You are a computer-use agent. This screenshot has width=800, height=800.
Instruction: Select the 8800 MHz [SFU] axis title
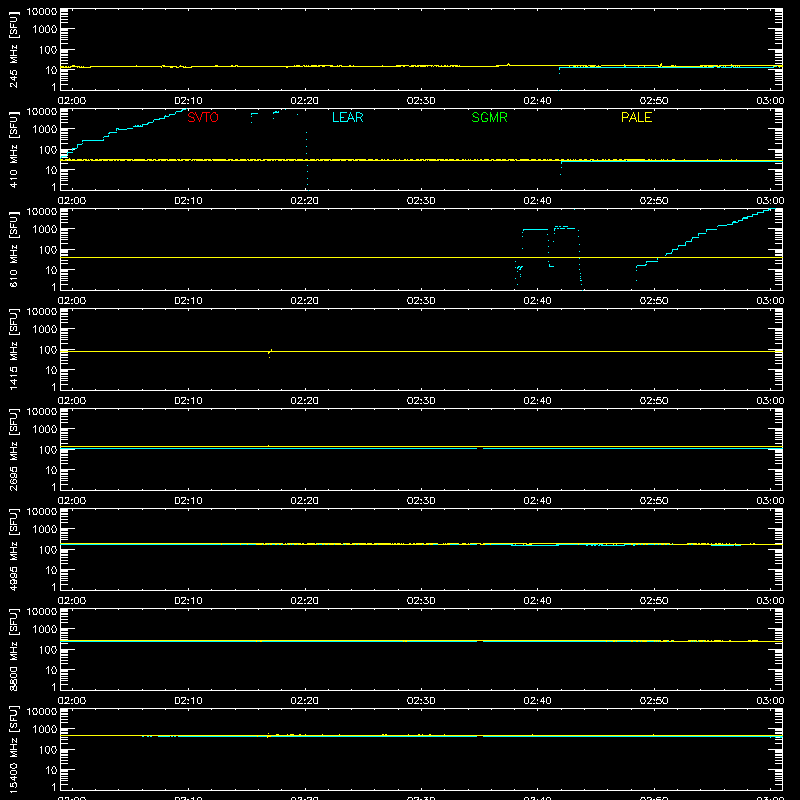pyautogui.click(x=13, y=649)
